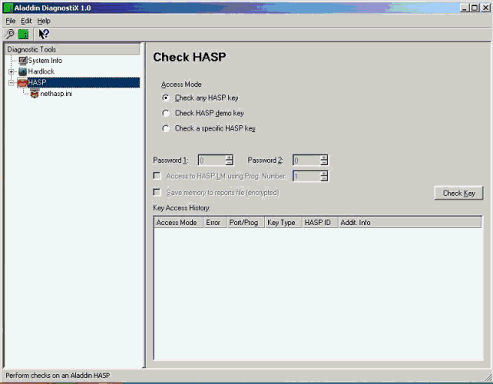Image resolution: width=493 pixels, height=384 pixels.
Task: Click the Aladdin DiagnostiX title bar icon
Action: coord(8,8)
